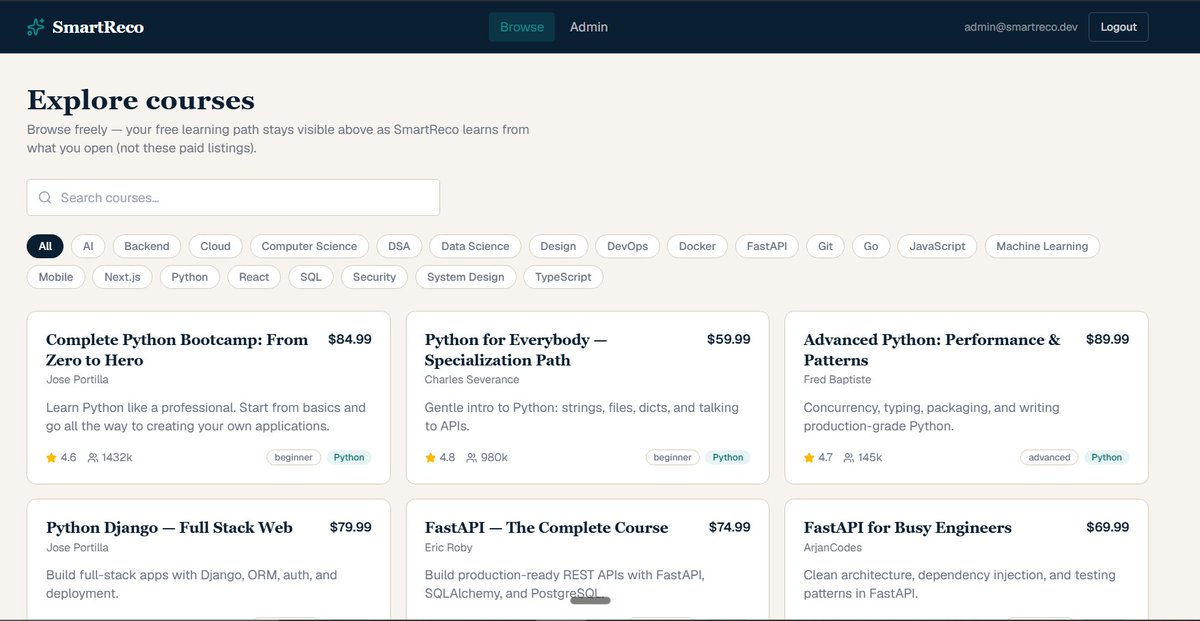Filter courses by TypeScript
This screenshot has width=1200, height=621.
point(563,277)
